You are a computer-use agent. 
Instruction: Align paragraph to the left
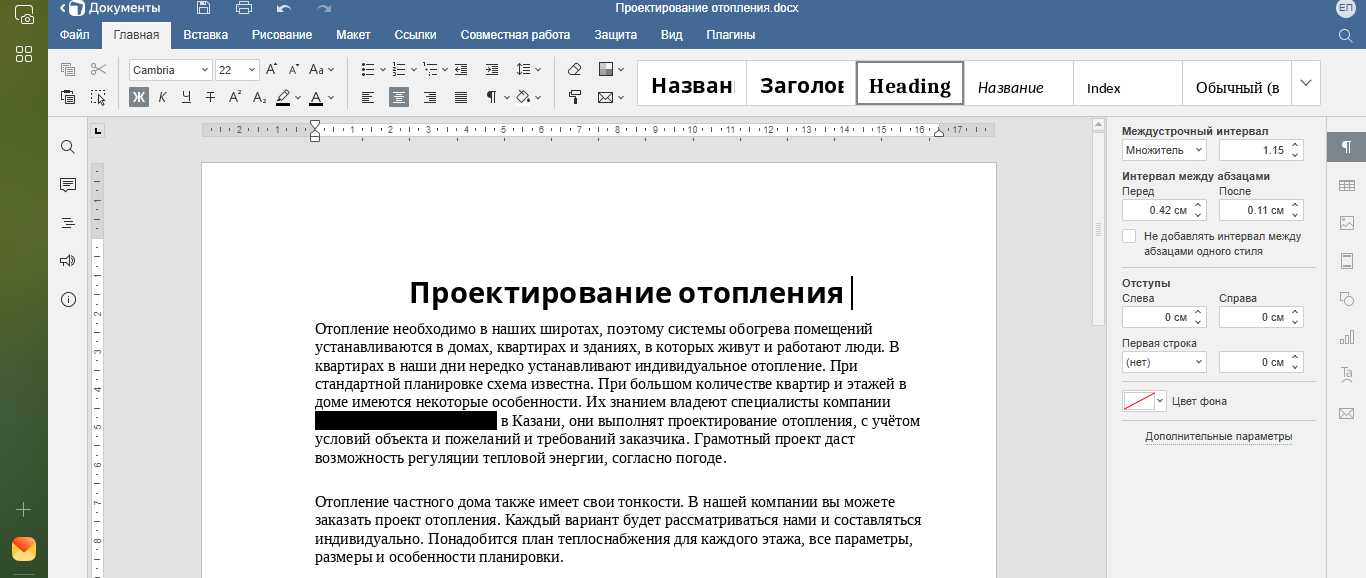coord(368,97)
